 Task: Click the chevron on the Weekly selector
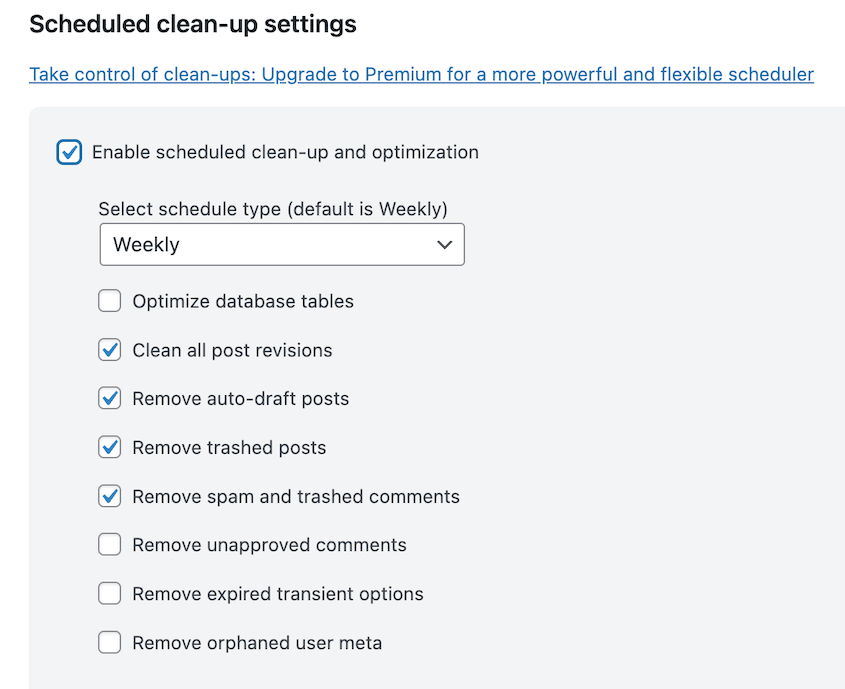[446, 244]
